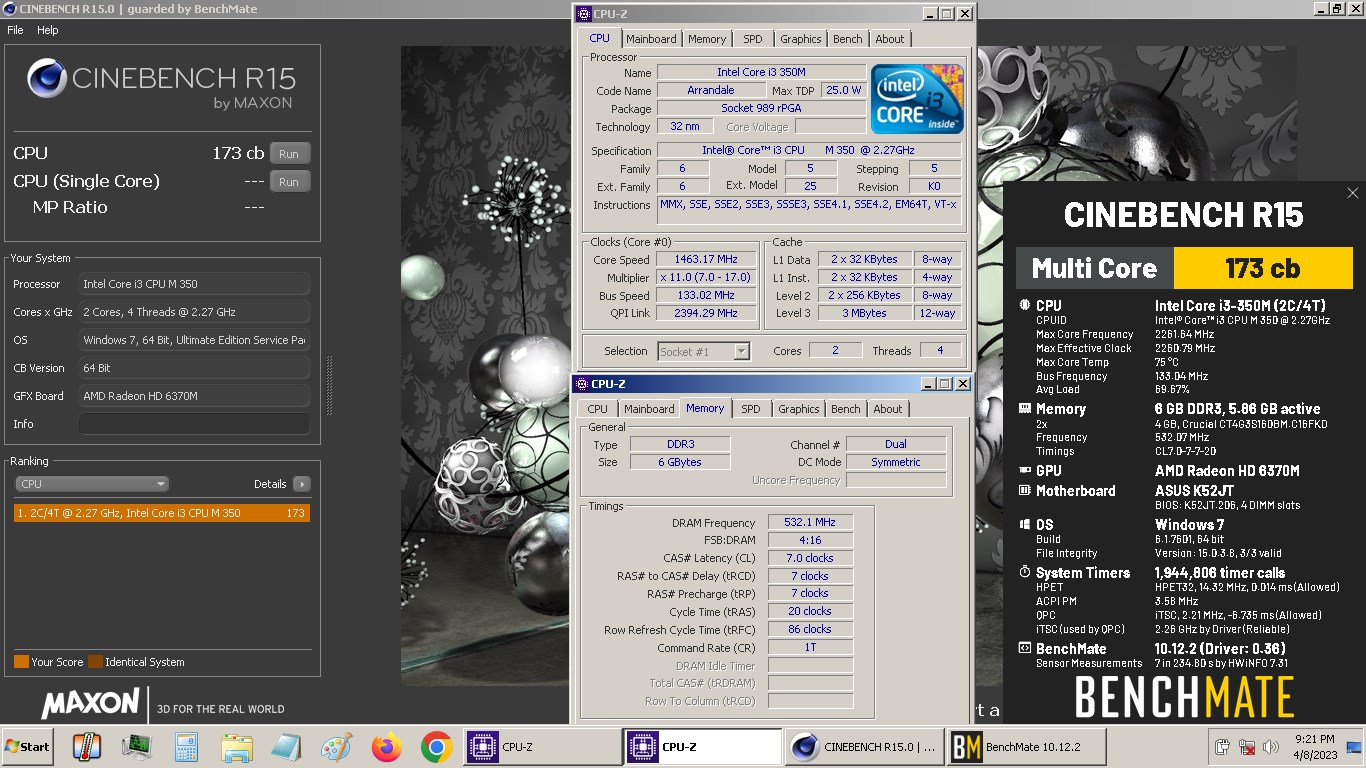The width and height of the screenshot is (1366, 768).
Task: Run the CPU multi-core benchmark
Action: [289, 154]
